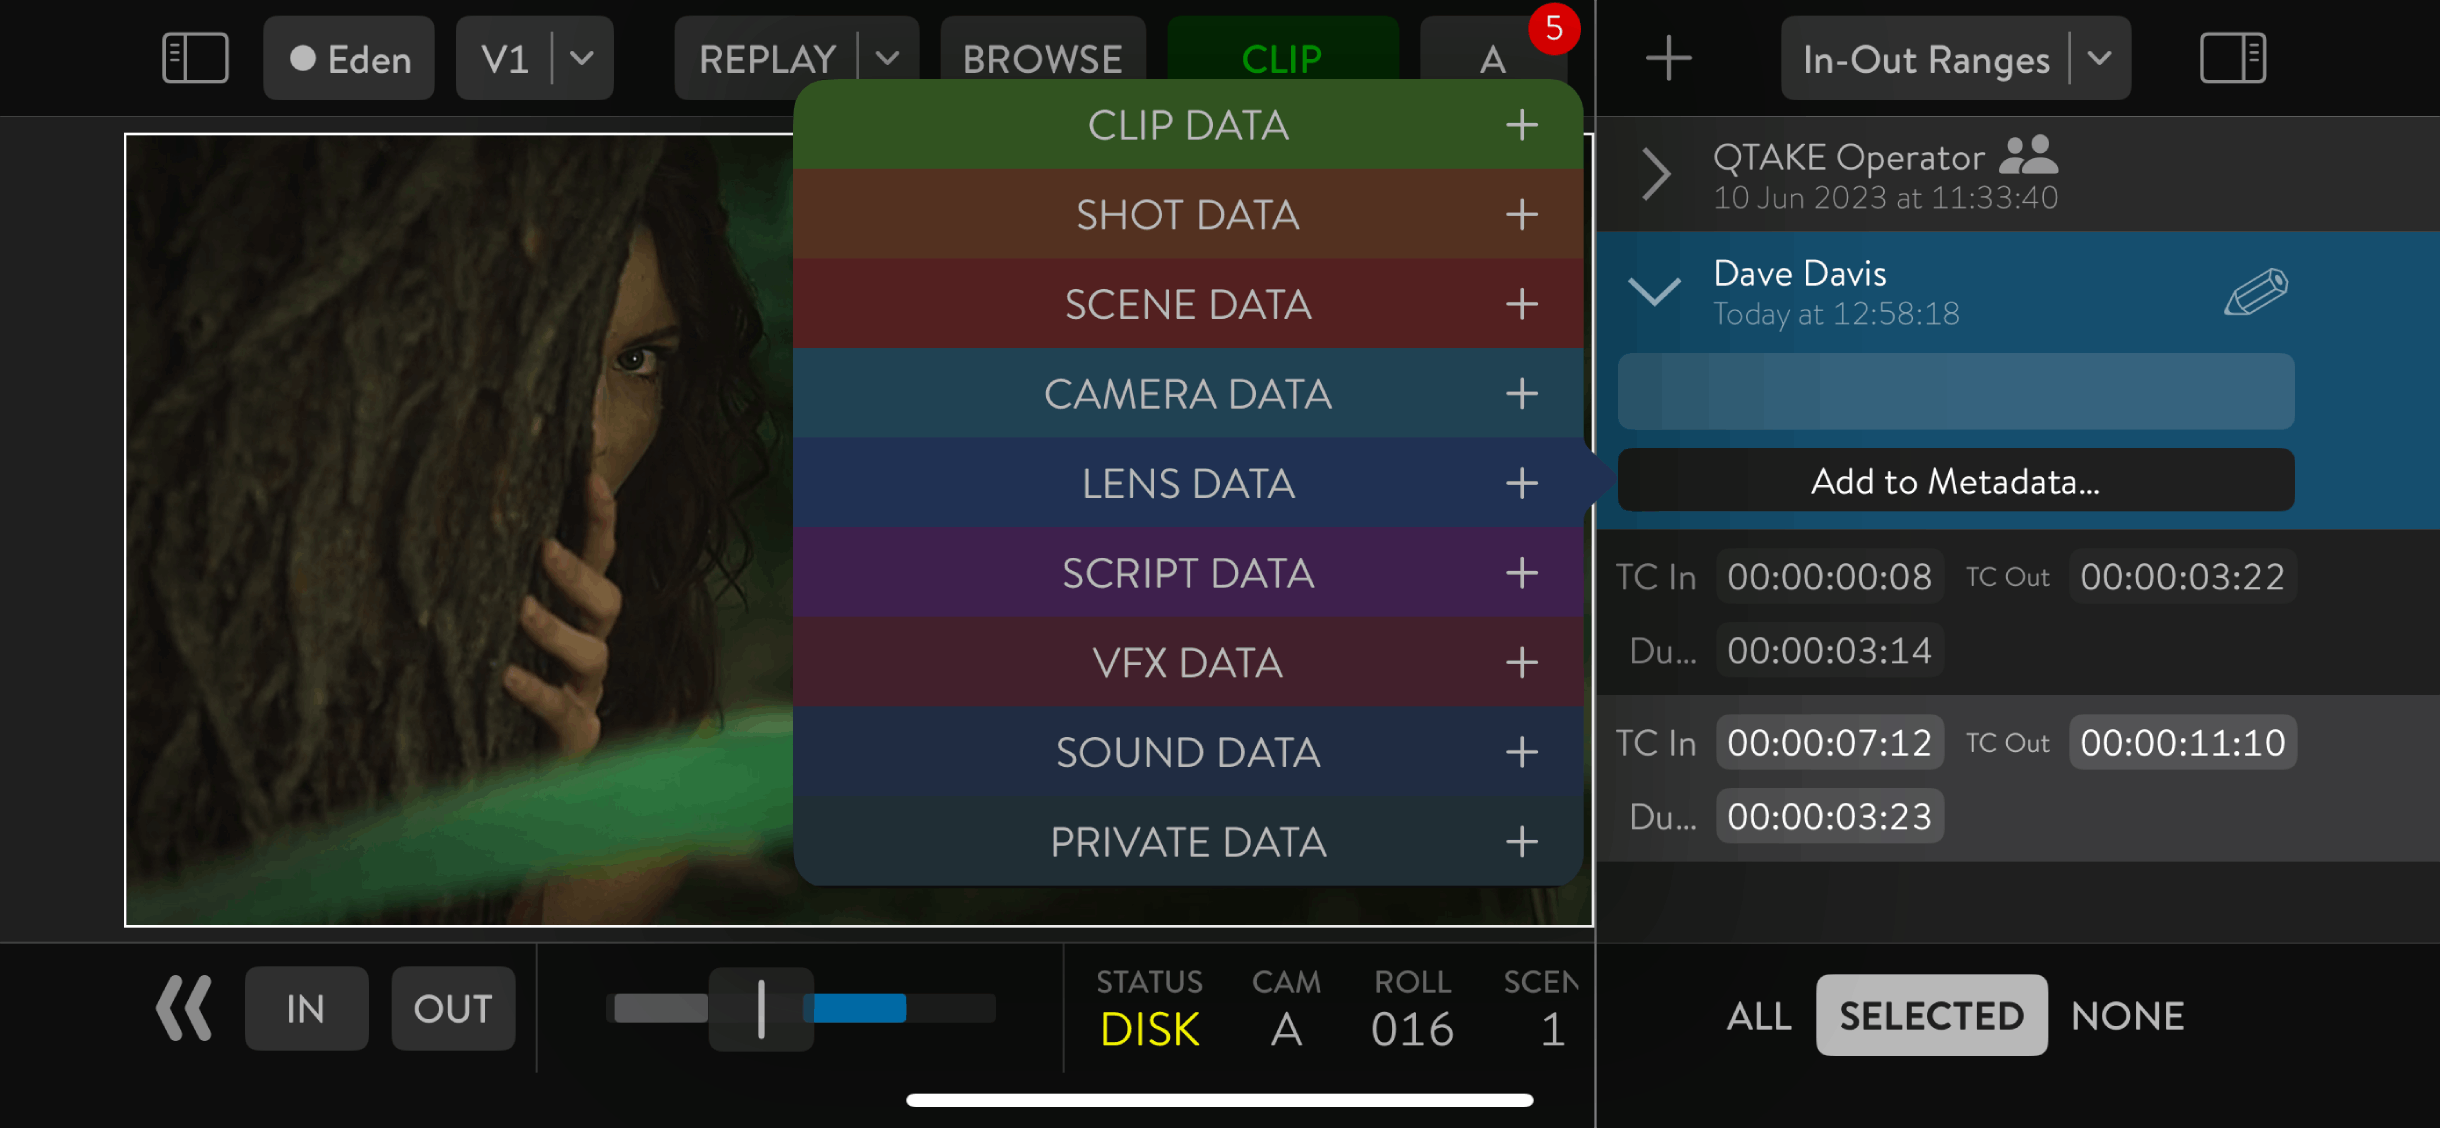Select the SELECTED filter option
Screen dimensions: 2440x1128
pos(1931,1016)
